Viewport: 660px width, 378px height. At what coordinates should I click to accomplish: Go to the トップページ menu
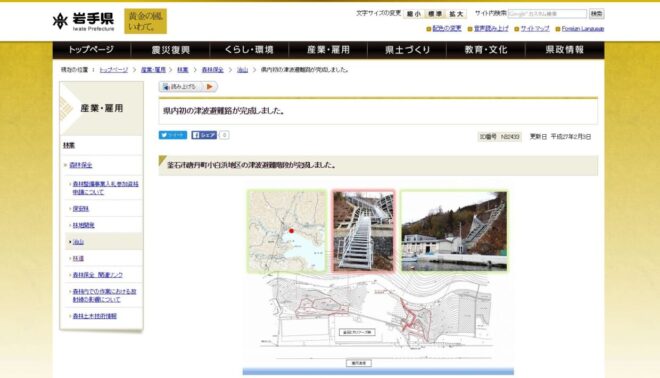point(91,50)
